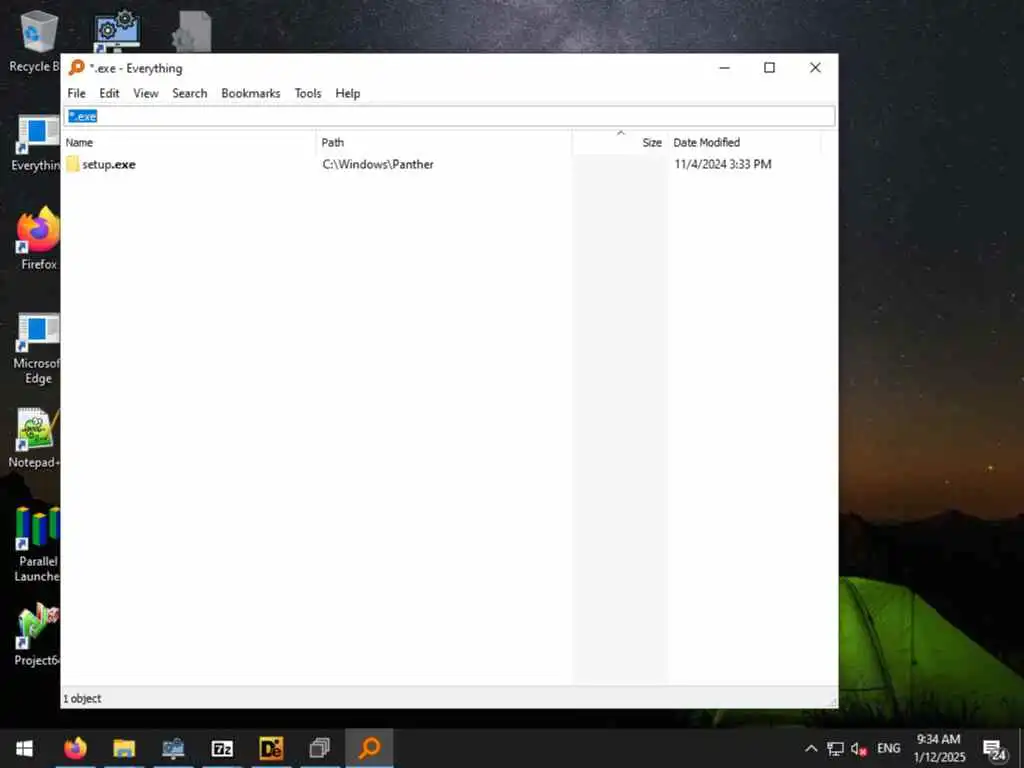Open the monitor settings app in taskbar
Image resolution: width=1024 pixels, height=768 pixels.
pyautogui.click(x=173, y=748)
